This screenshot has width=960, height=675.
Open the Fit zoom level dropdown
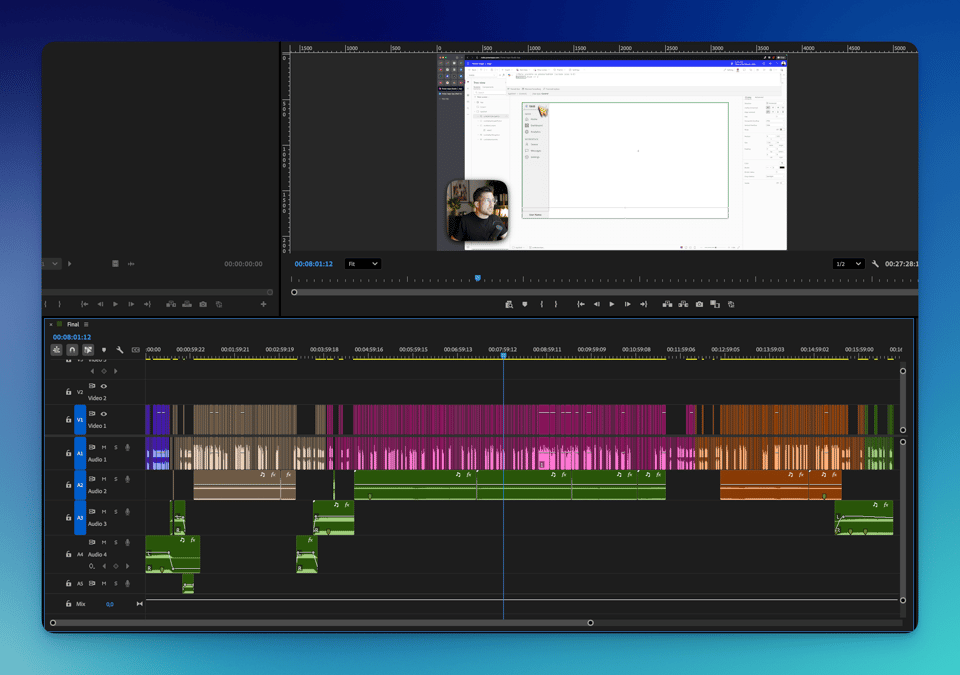pyautogui.click(x=362, y=264)
